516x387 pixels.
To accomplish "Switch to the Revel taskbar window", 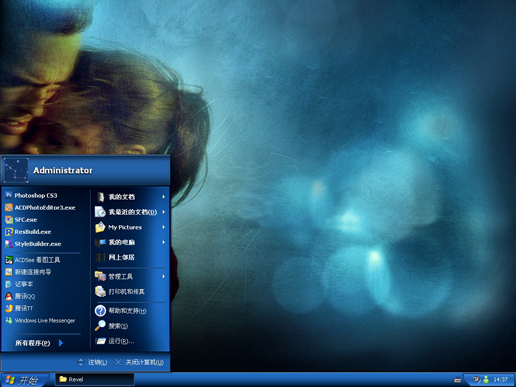I will 95,379.
